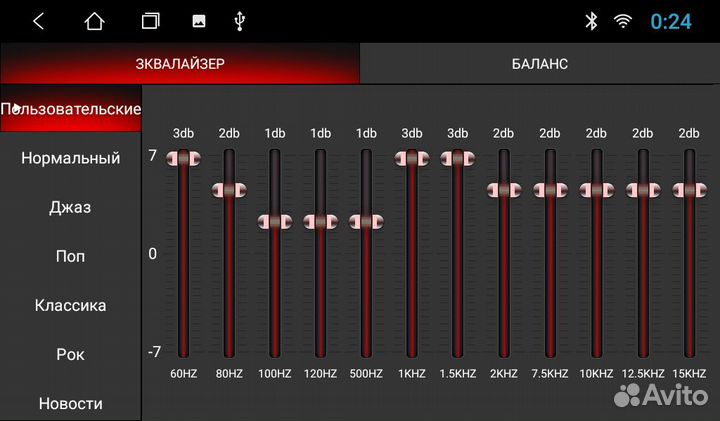720x421 pixels.
Task: Choose the Нормальный equalizer preset
Action: pyautogui.click(x=70, y=158)
